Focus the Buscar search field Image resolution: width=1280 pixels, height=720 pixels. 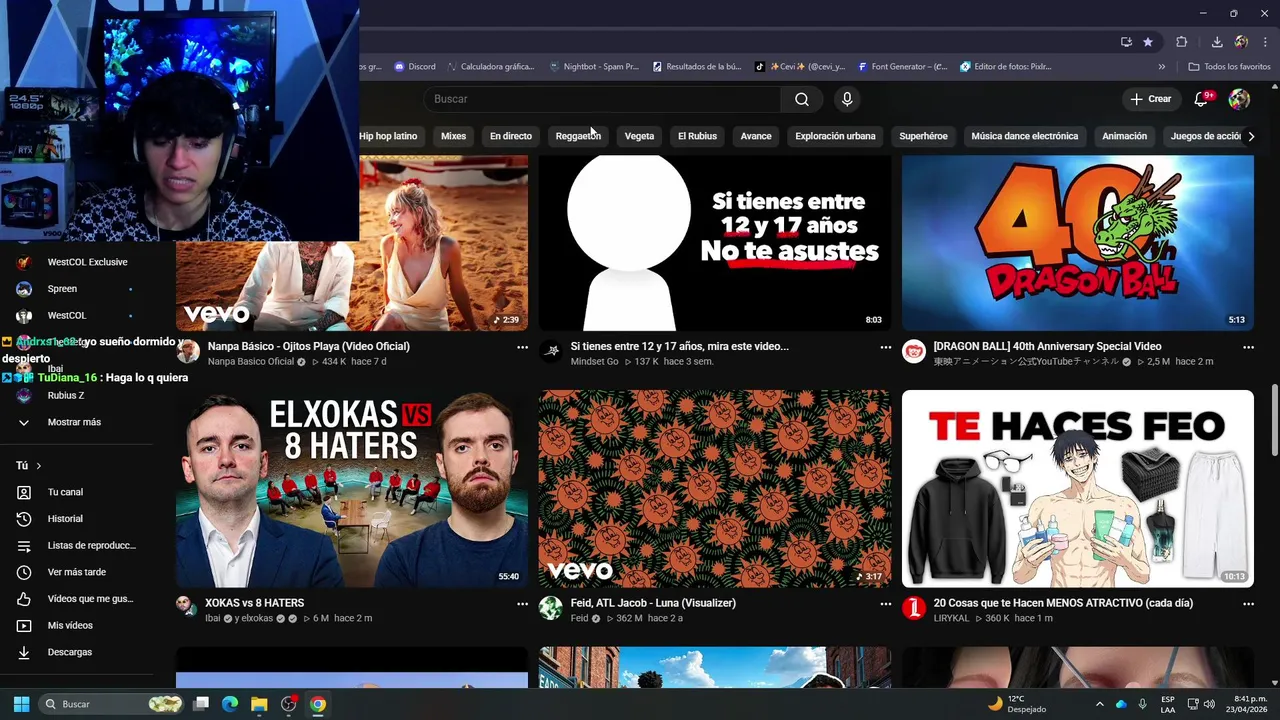(x=602, y=99)
